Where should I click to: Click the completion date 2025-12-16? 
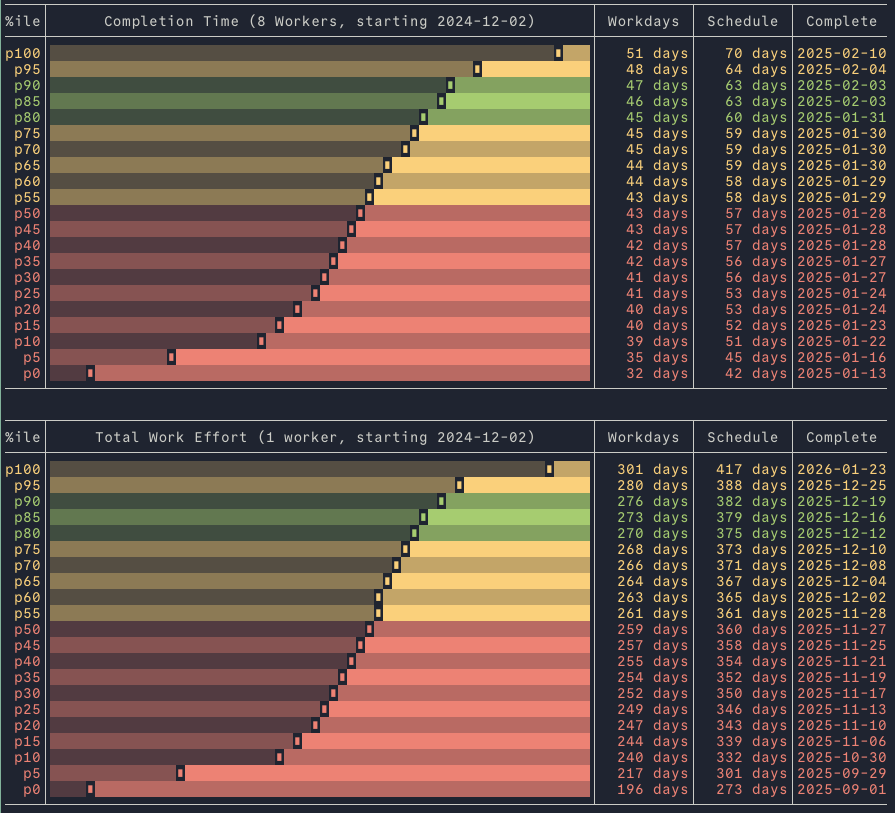(x=842, y=518)
